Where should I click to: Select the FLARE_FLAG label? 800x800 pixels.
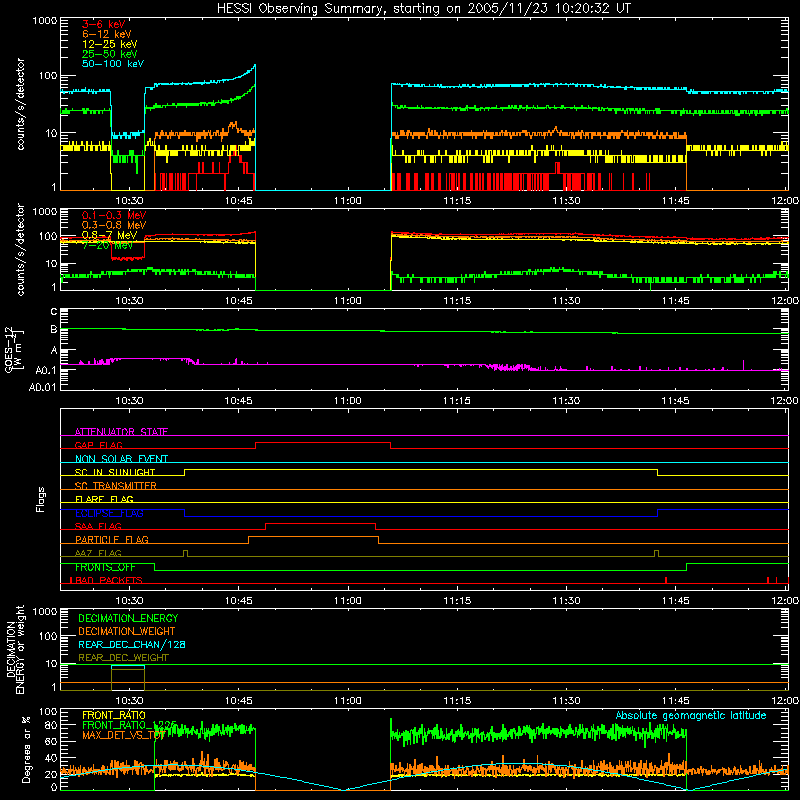[x=104, y=499]
